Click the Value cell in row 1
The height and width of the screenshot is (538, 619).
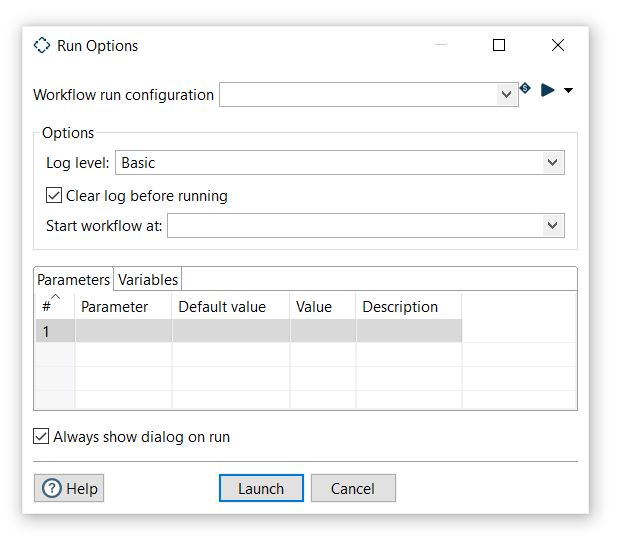[x=322, y=332]
